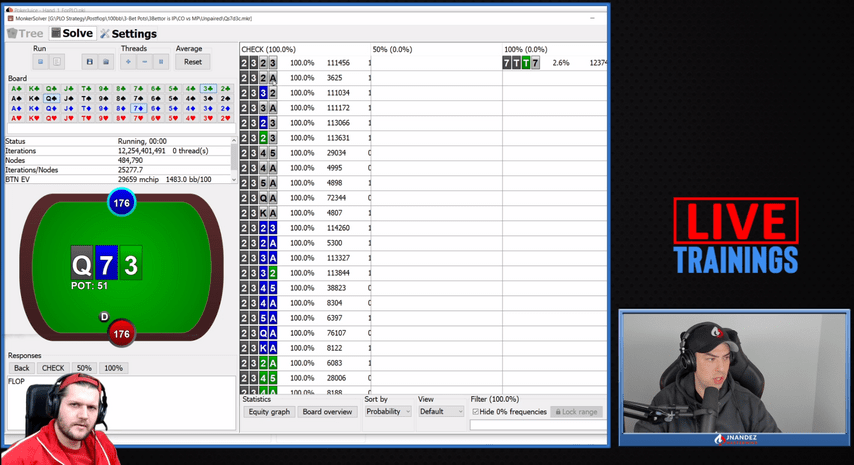Toggle the Ace of clubs board card
854x465 pixels.
[x=16, y=88]
